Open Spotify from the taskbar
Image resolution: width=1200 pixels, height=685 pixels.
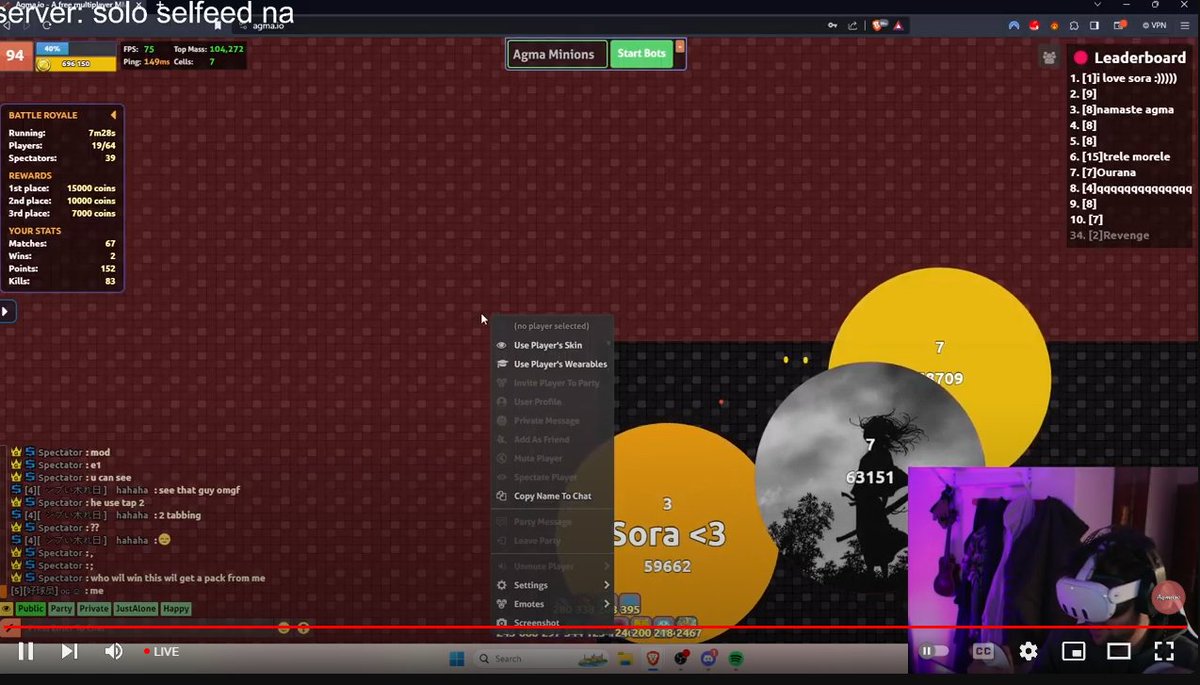click(736, 658)
